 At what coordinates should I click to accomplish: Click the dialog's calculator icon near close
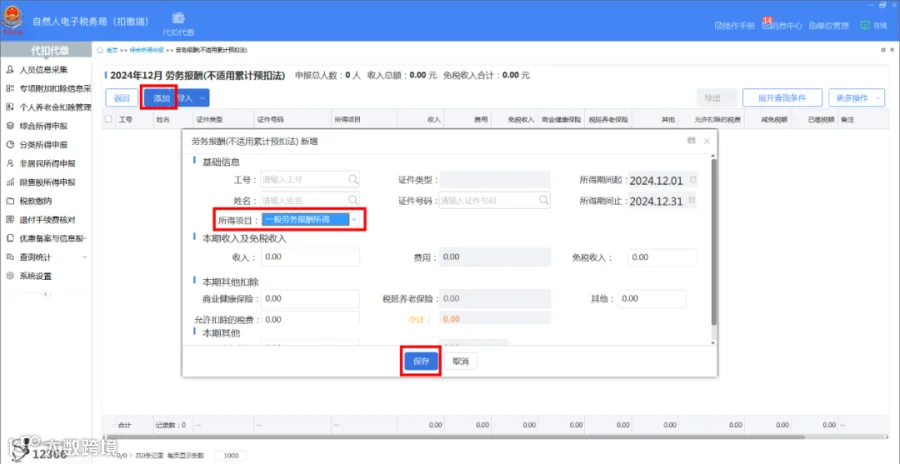coord(692,141)
